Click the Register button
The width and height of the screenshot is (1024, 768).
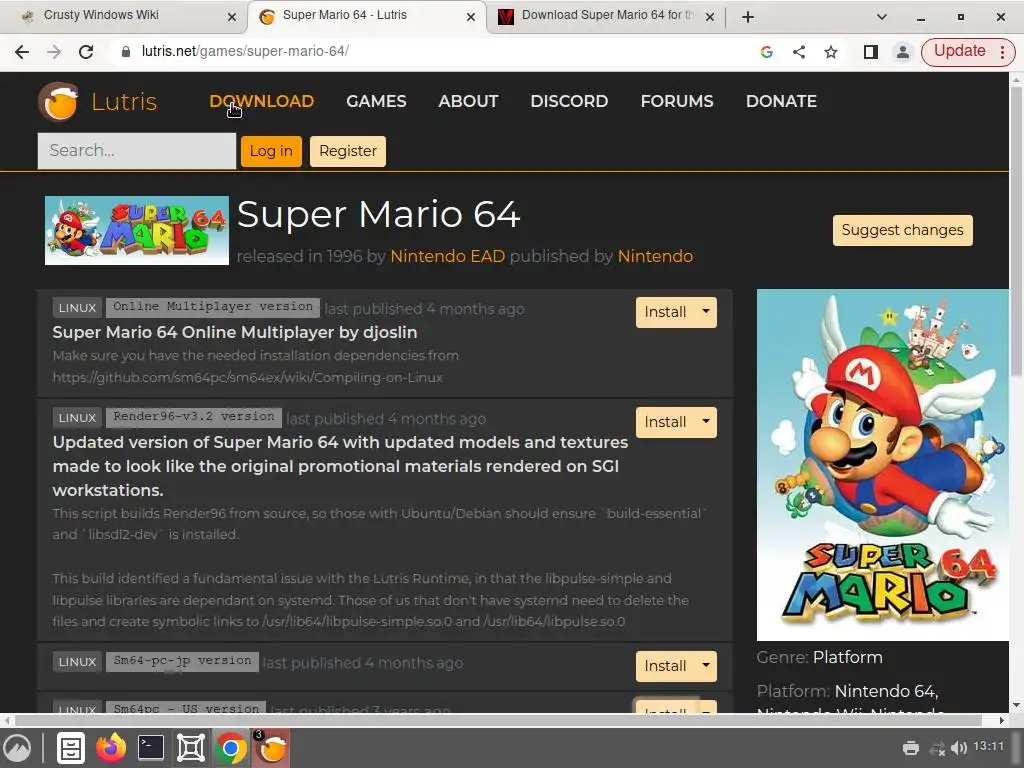(x=348, y=151)
